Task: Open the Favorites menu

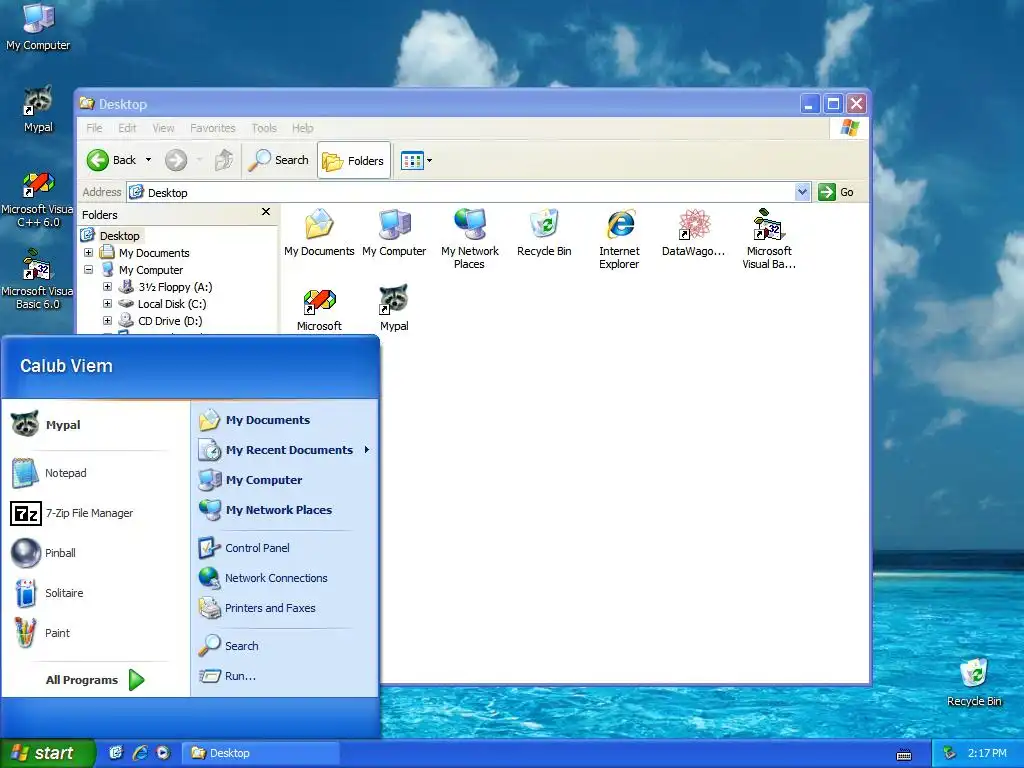Action: click(212, 128)
